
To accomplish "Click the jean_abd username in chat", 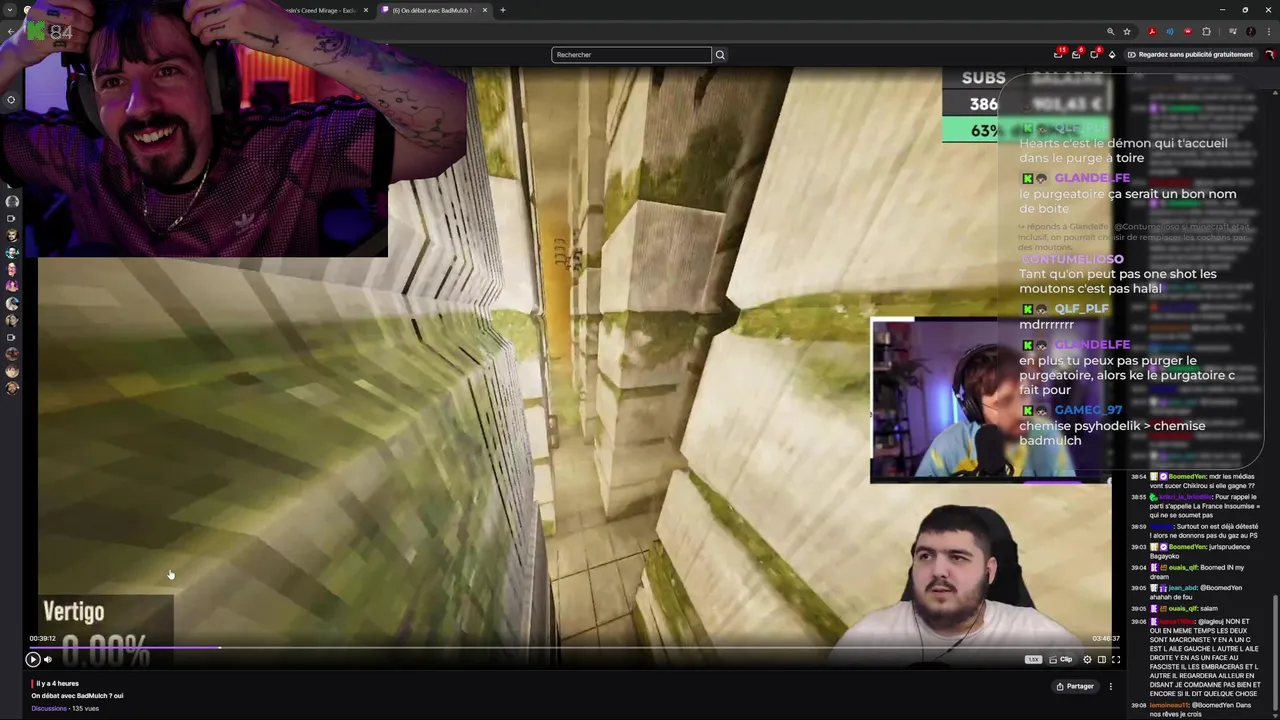I will click(1182, 588).
